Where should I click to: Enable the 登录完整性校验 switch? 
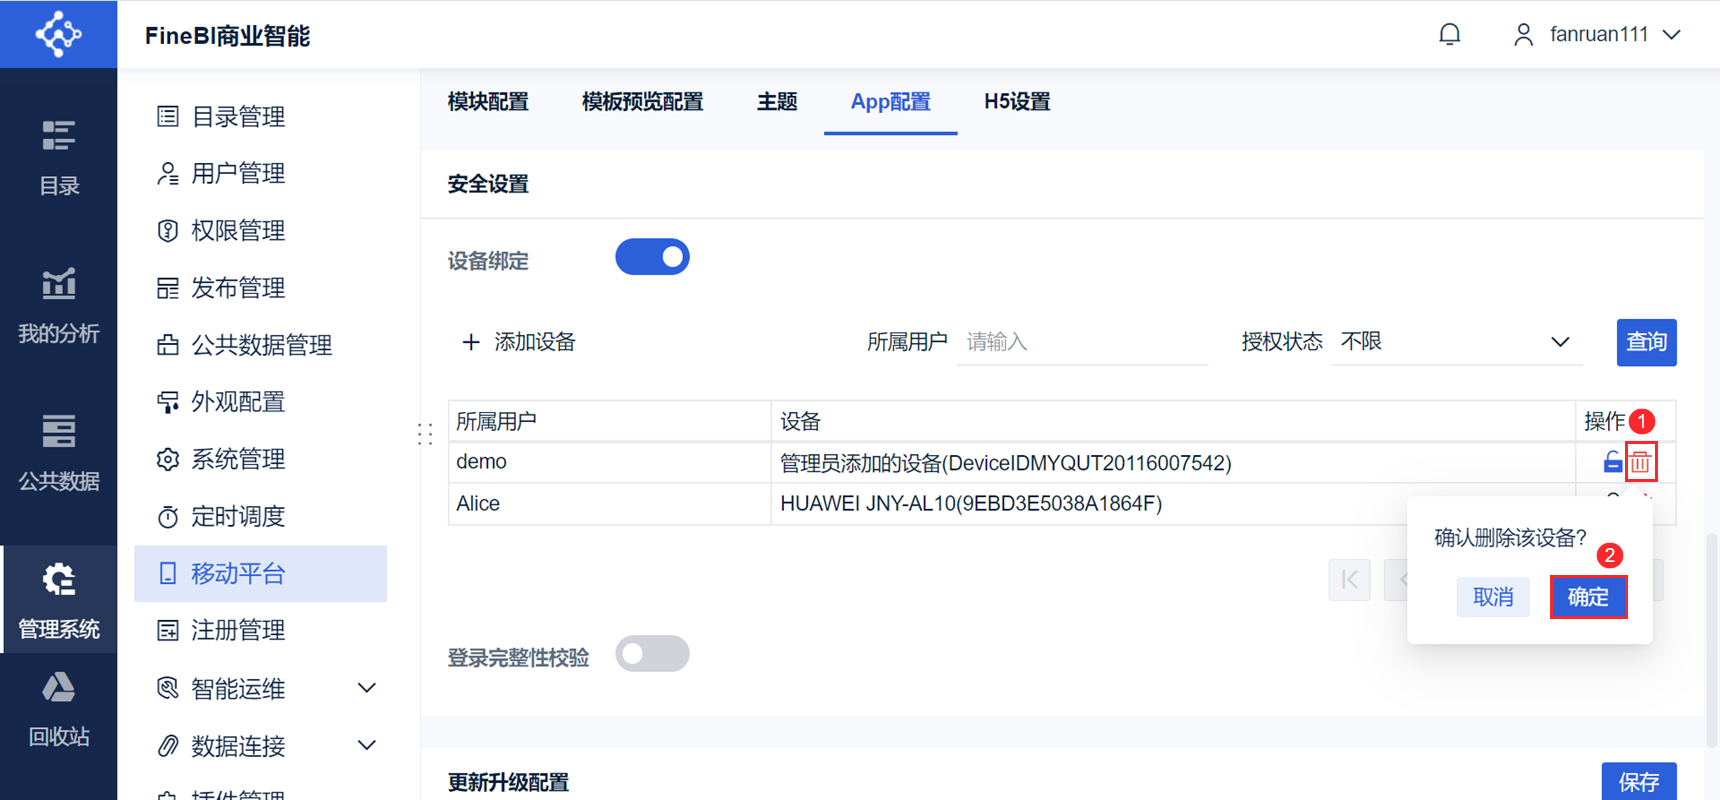(652, 654)
